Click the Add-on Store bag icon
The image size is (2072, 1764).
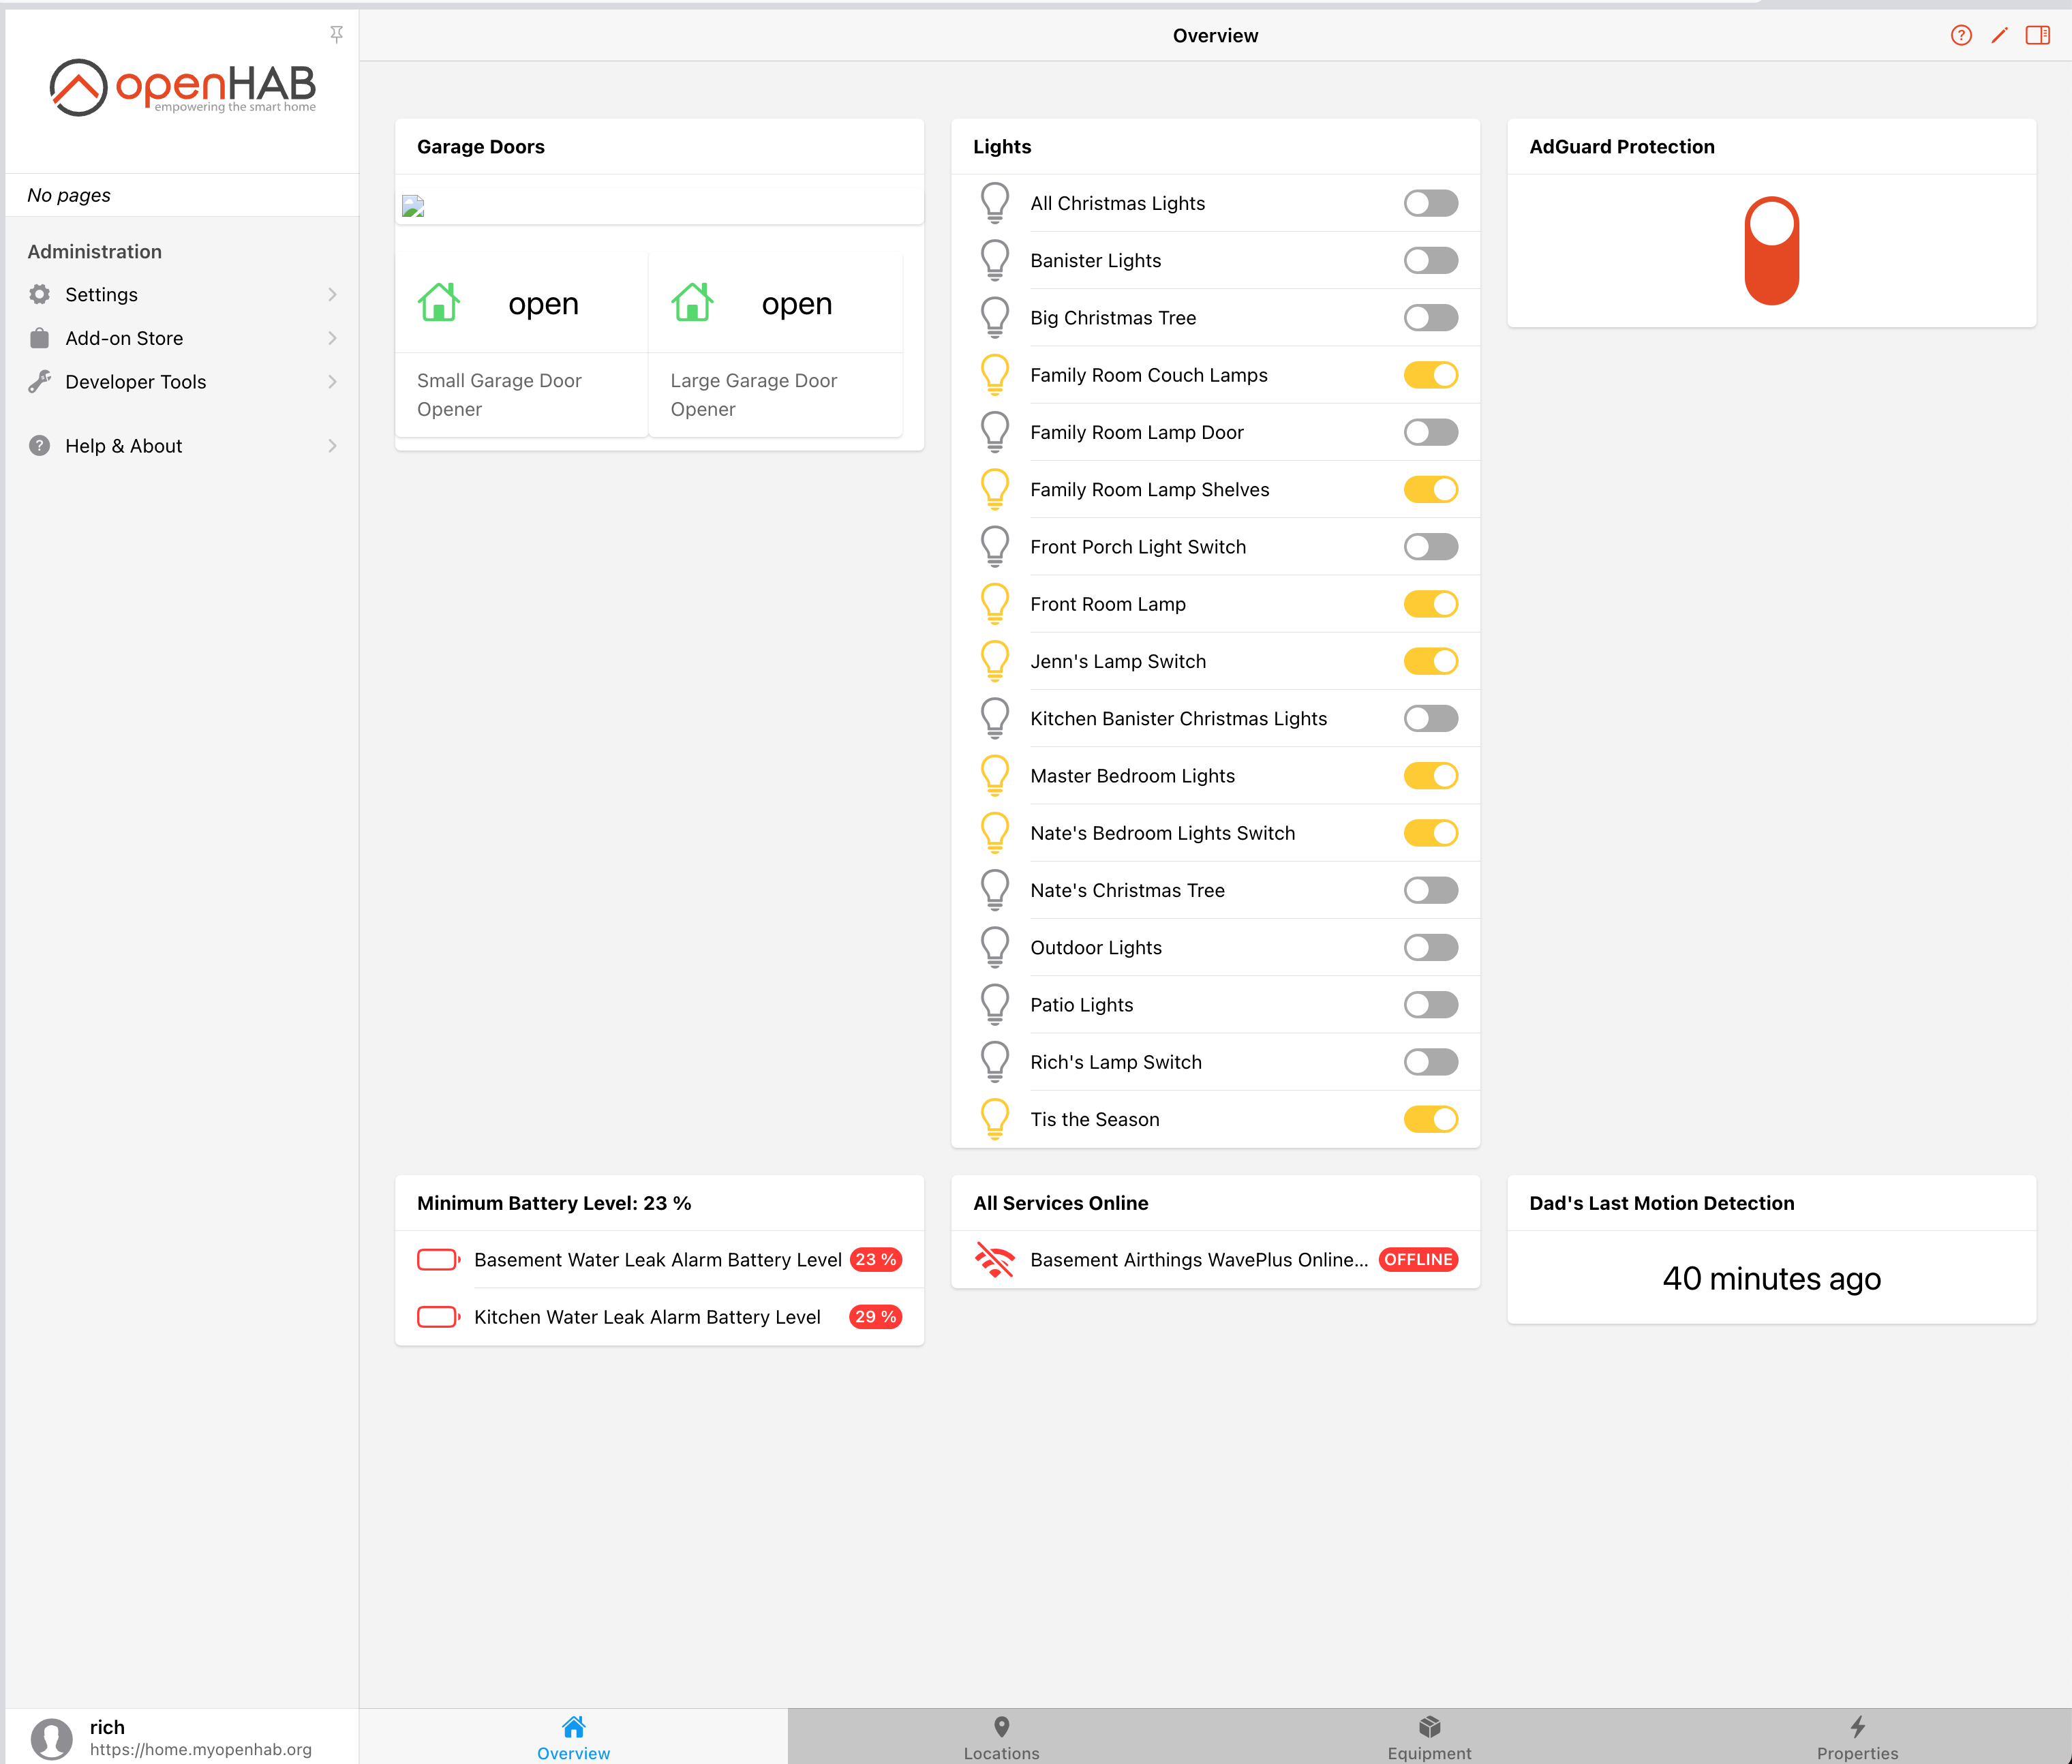(x=39, y=338)
